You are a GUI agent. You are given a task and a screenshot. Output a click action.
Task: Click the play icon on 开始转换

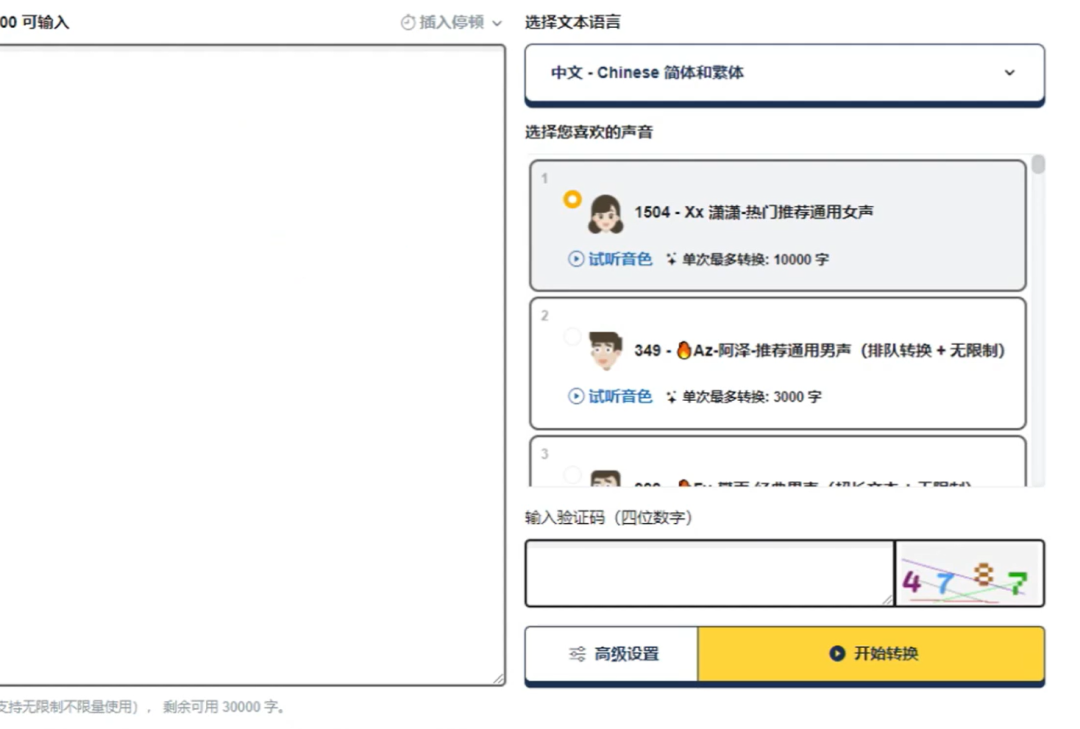[x=837, y=653]
